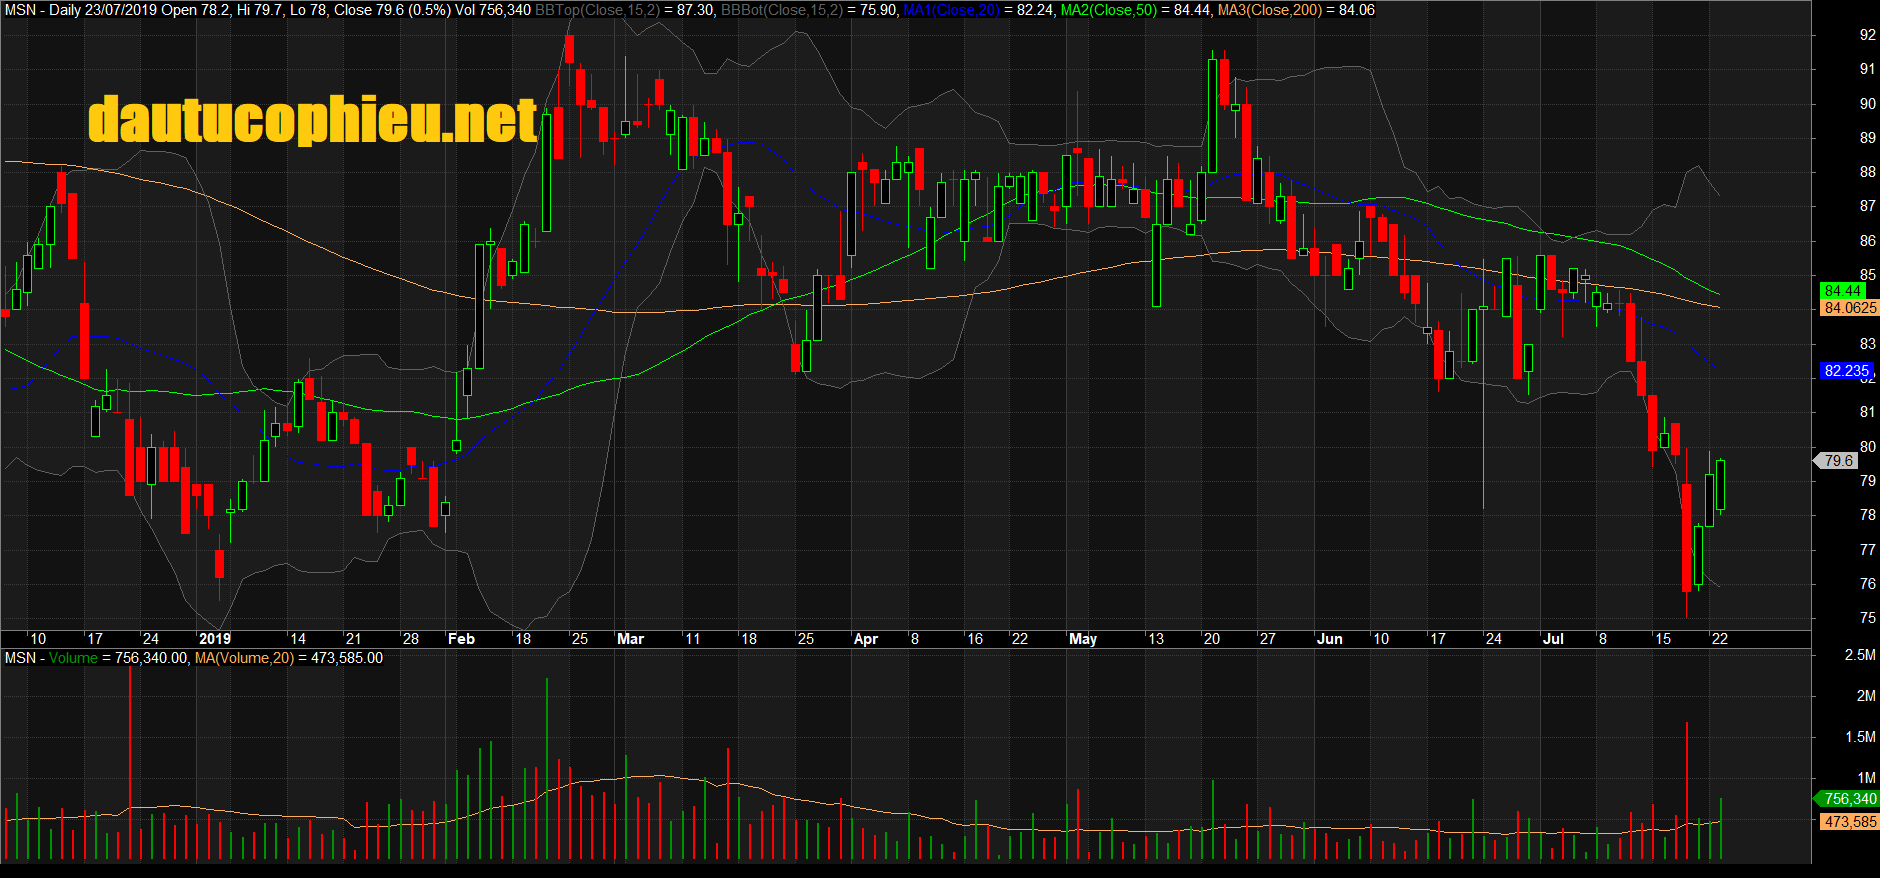
Task: Click the Mar marker on date axis
Action: (x=630, y=639)
